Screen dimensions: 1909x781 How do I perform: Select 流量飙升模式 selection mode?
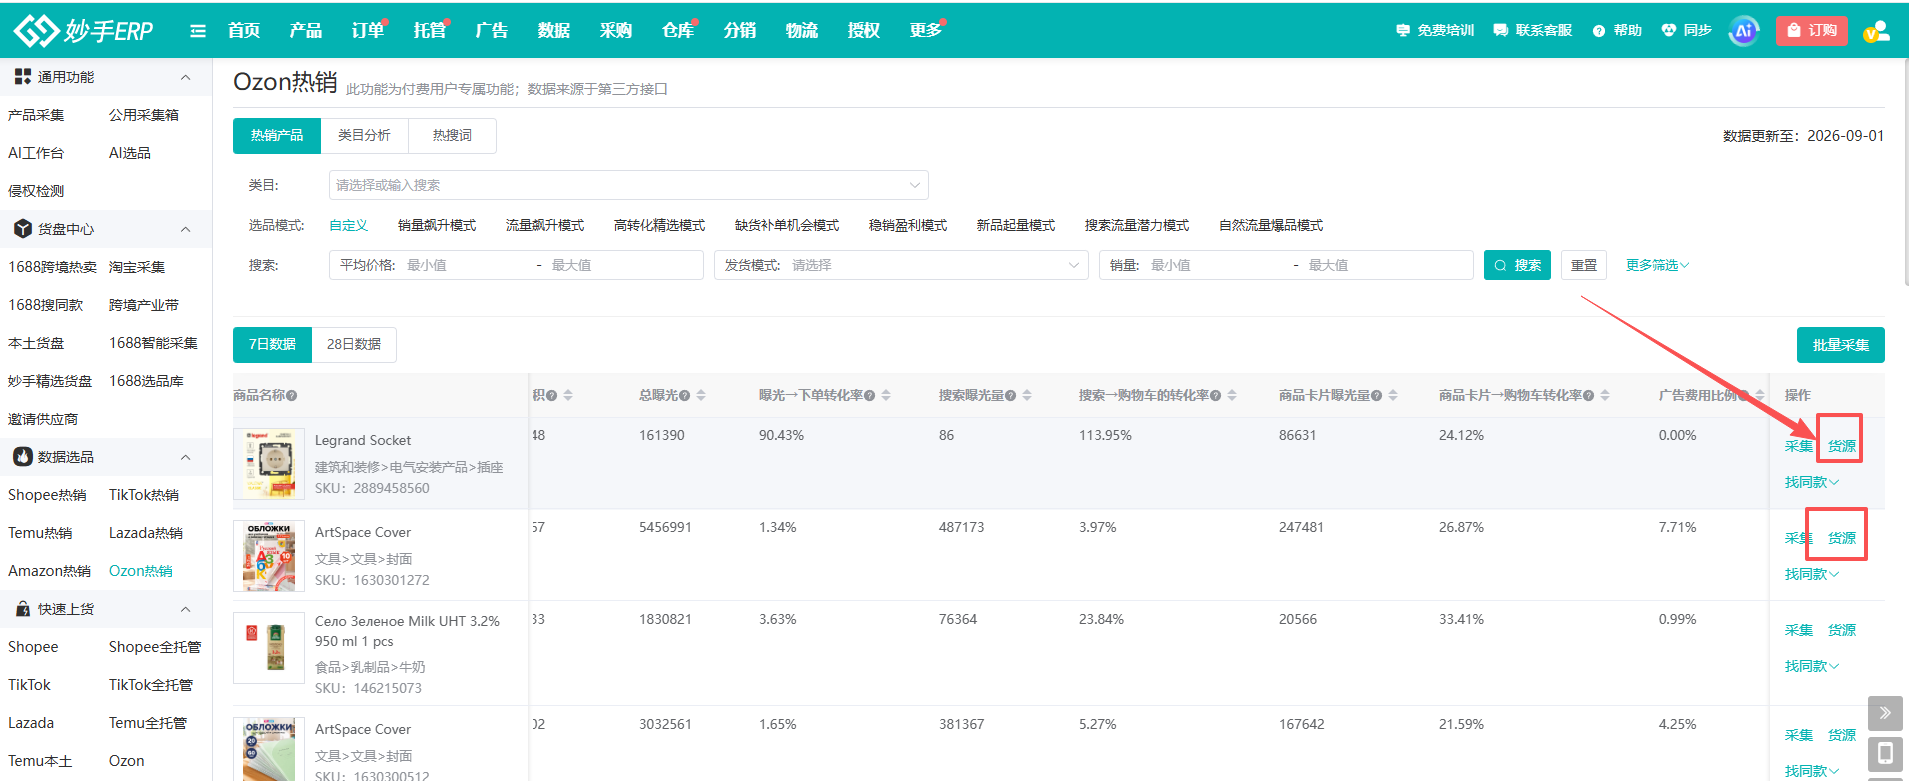pyautogui.click(x=545, y=225)
